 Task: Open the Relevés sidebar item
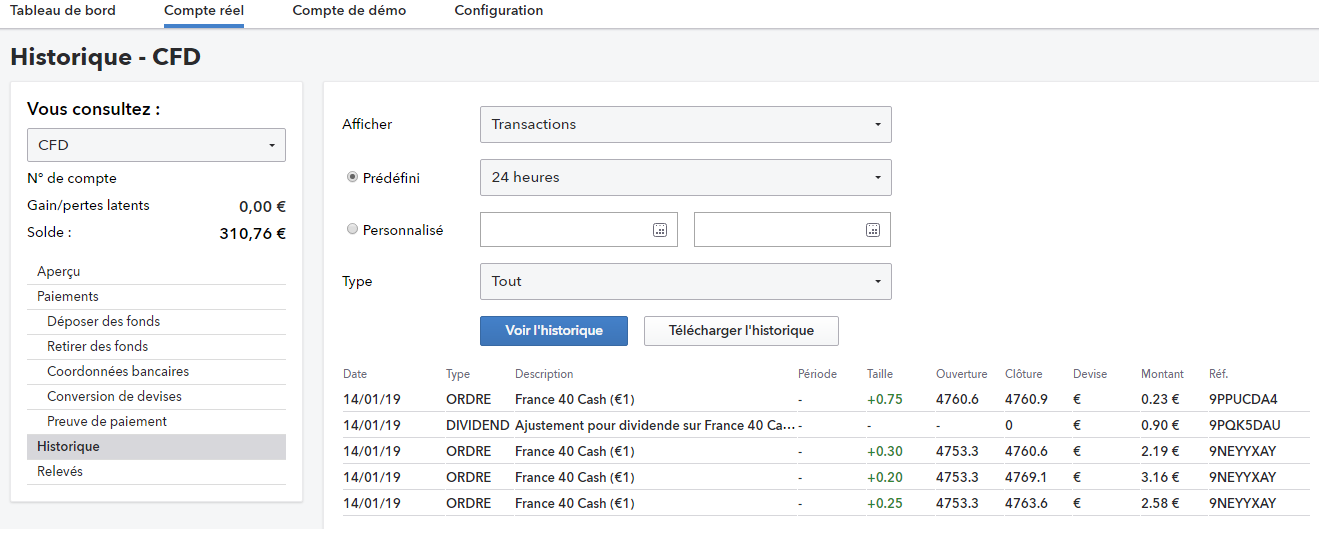60,472
